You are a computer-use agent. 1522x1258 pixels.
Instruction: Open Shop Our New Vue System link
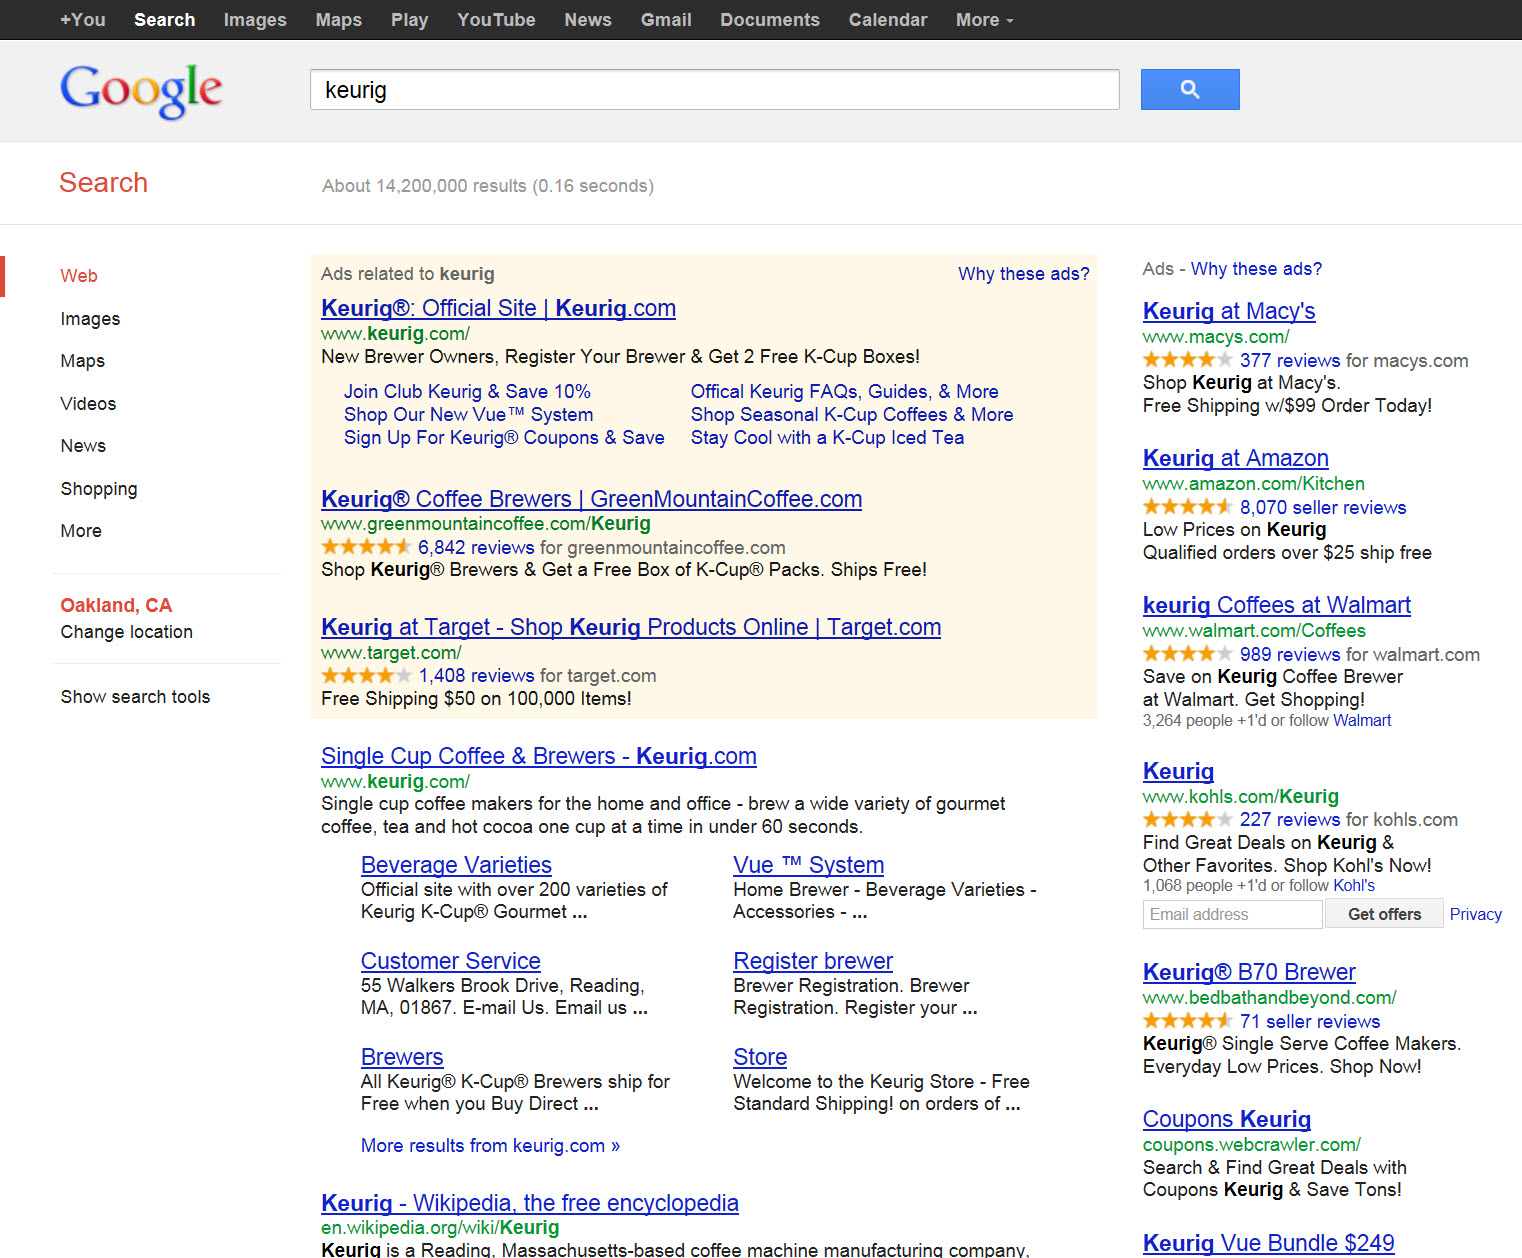[x=468, y=415]
